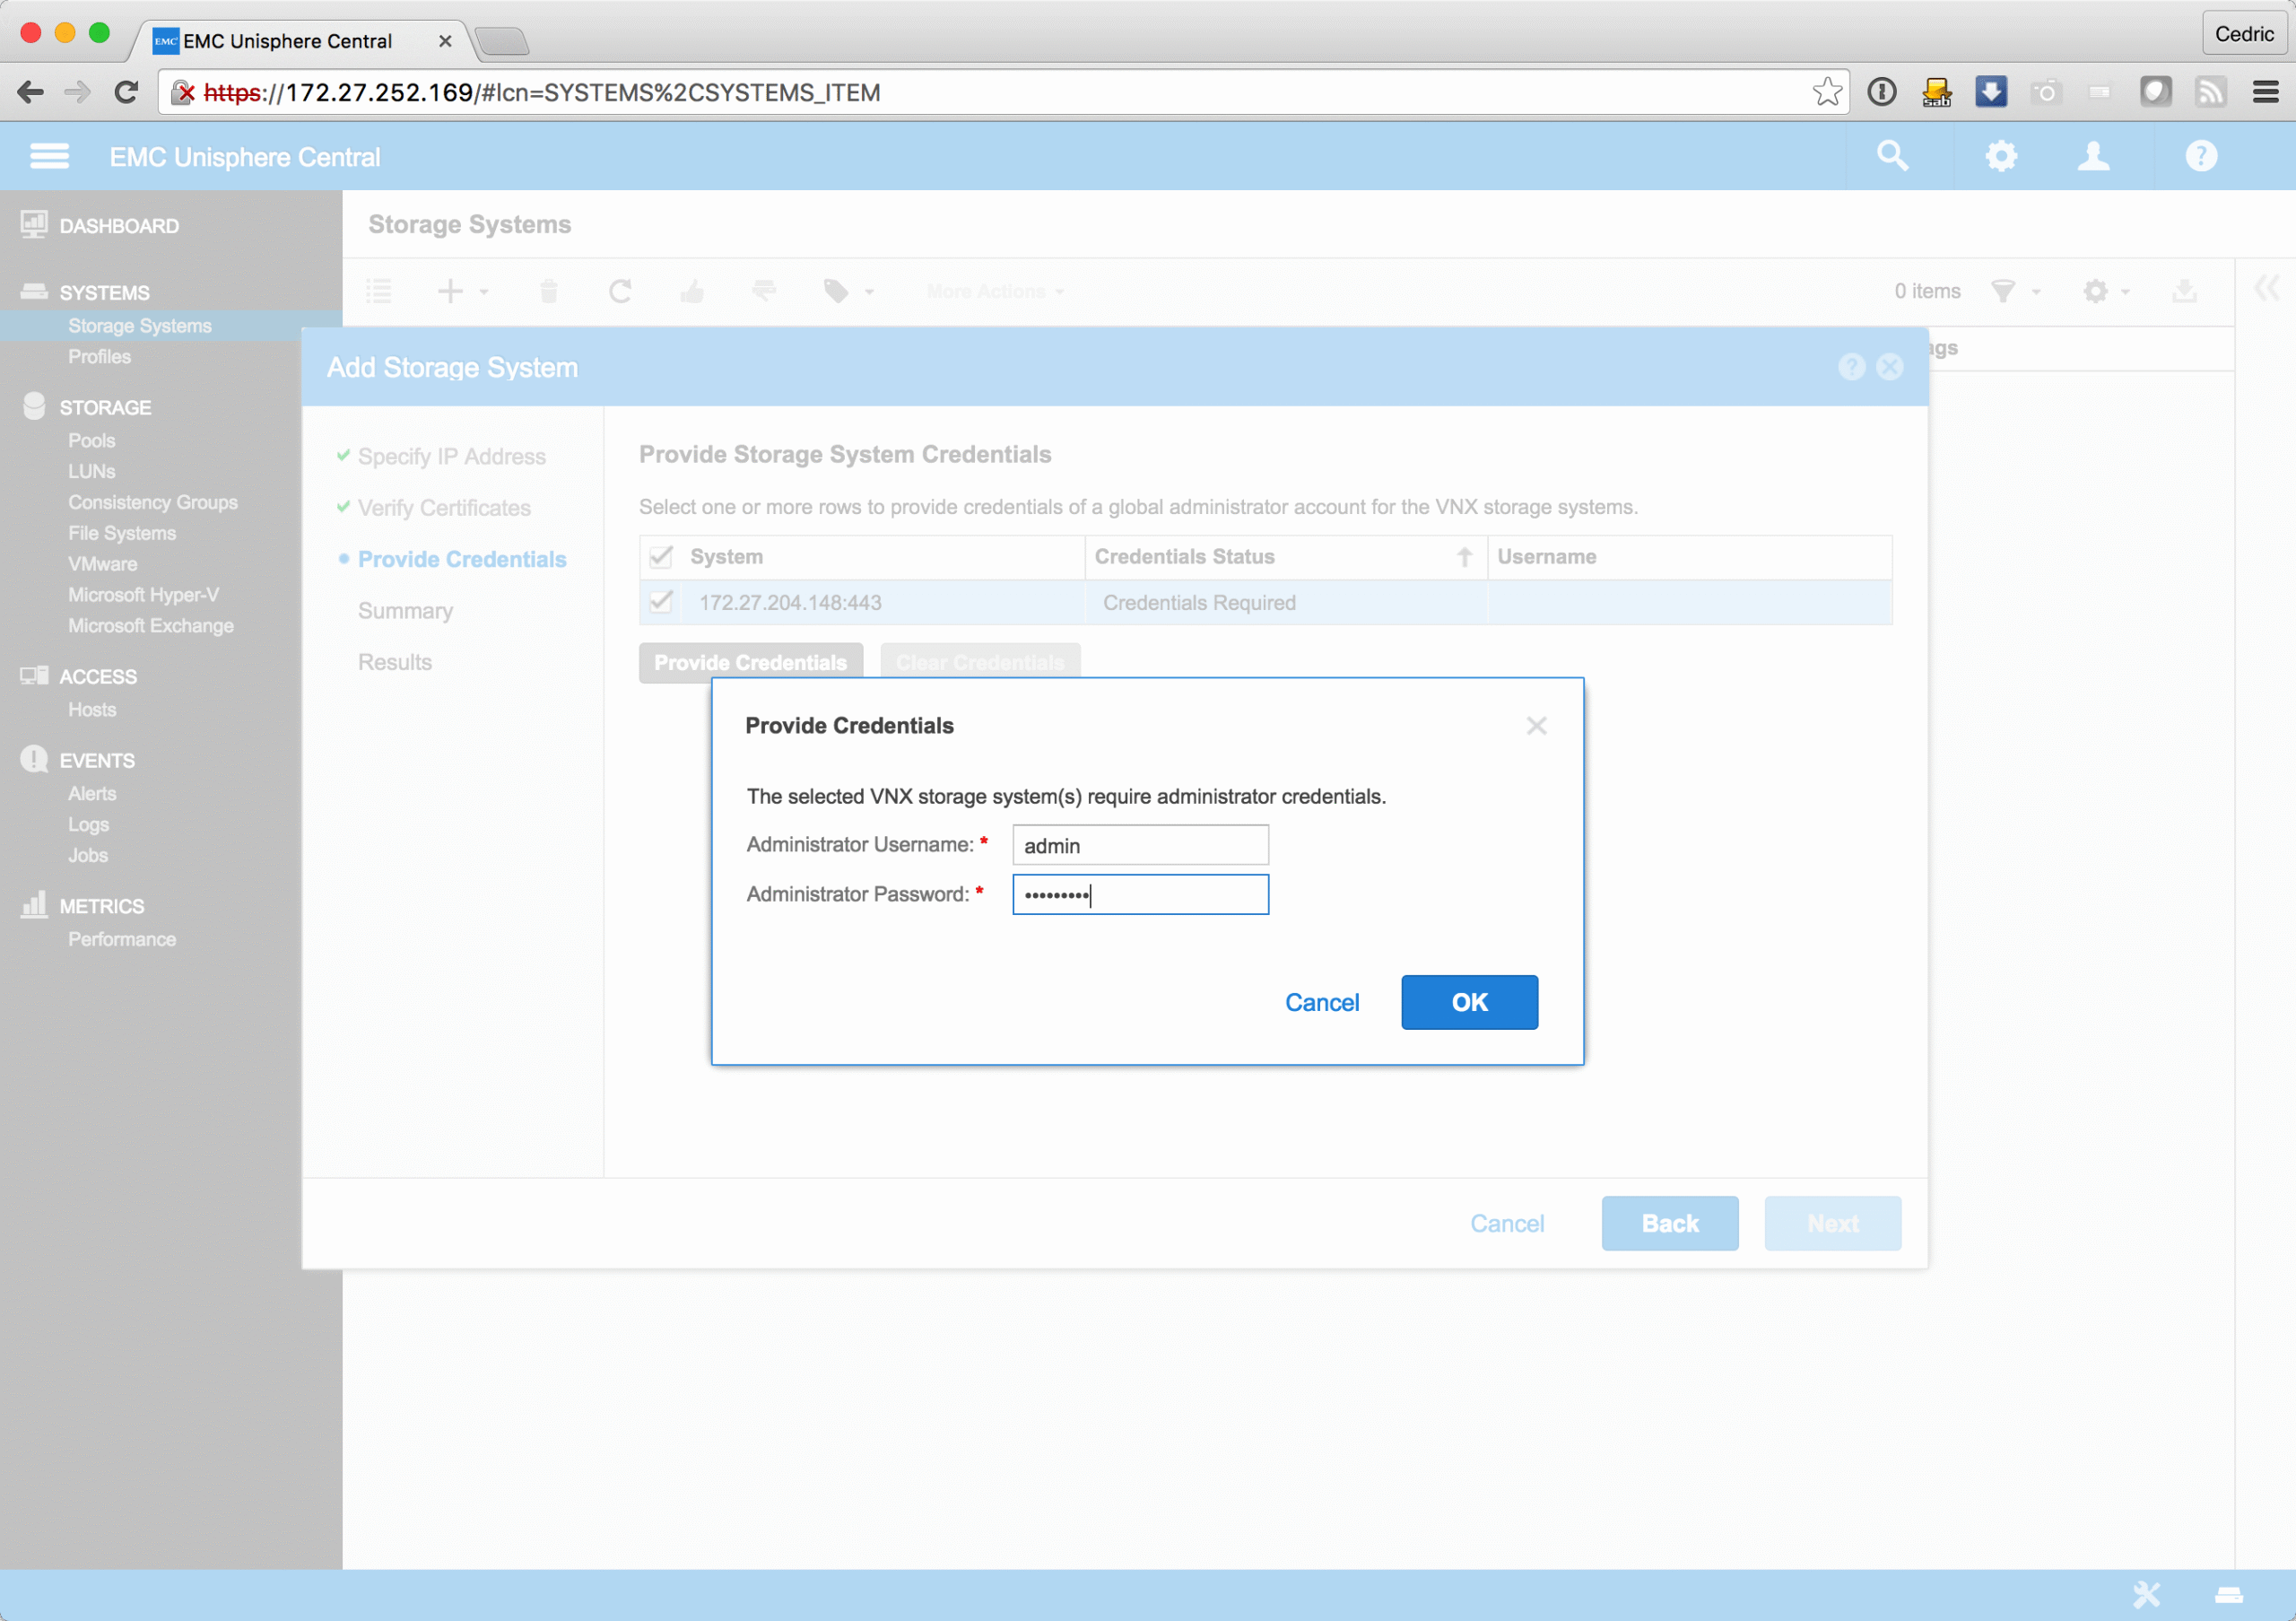Click the Clear Credentials button
The image size is (2296, 1621).
click(x=980, y=662)
